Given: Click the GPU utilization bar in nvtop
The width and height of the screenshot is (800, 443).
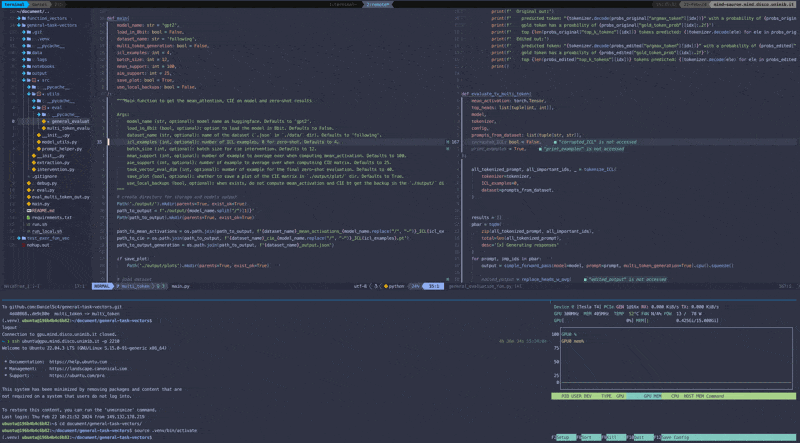Looking at the screenshot, I should tap(594, 320).
